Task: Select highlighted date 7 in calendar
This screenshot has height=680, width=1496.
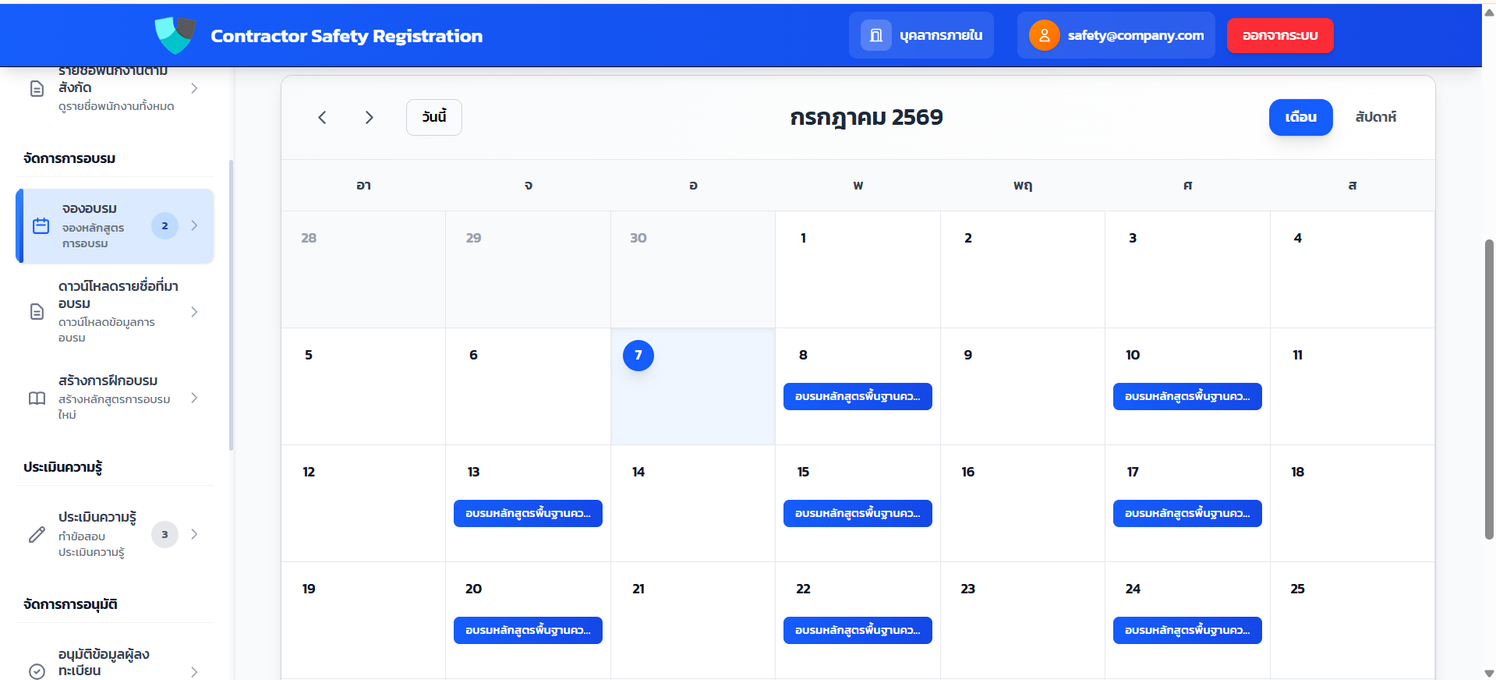Action: [x=638, y=355]
